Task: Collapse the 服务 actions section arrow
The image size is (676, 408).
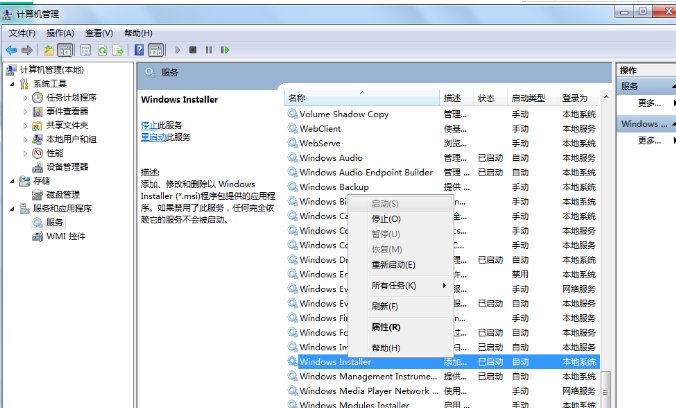Action: (x=673, y=86)
